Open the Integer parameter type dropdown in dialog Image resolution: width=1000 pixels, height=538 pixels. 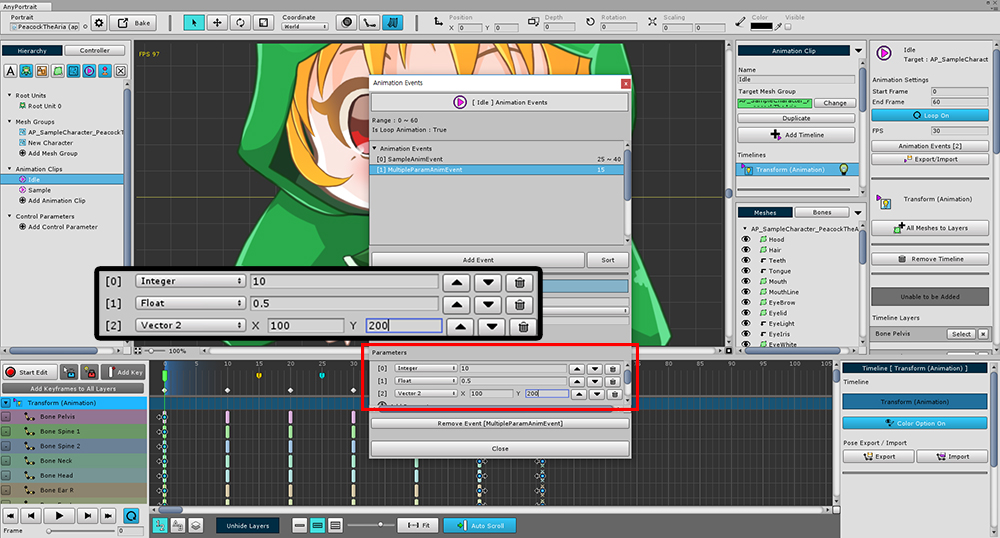[425, 368]
